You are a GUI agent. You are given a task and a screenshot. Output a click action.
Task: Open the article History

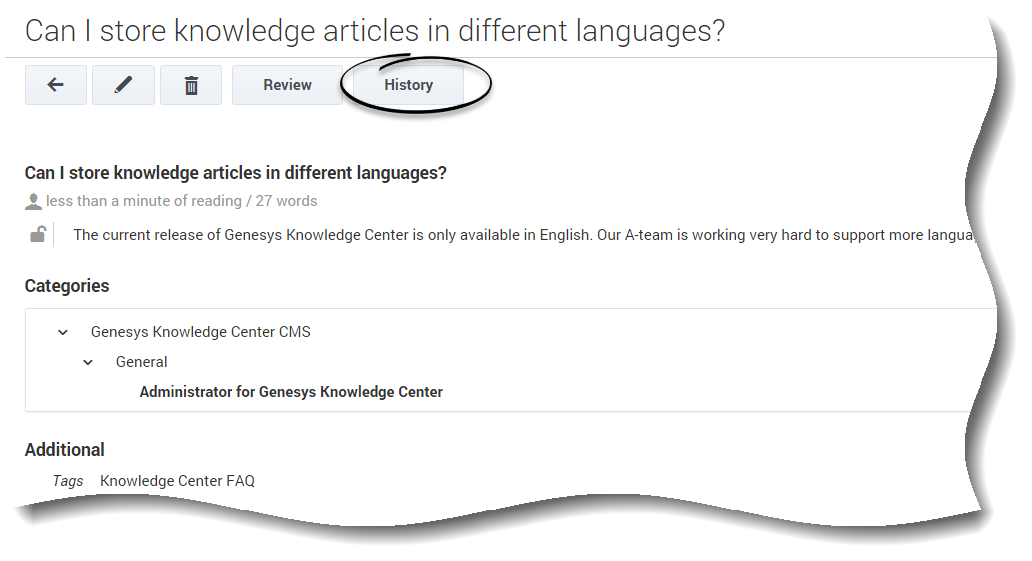pyautogui.click(x=408, y=85)
